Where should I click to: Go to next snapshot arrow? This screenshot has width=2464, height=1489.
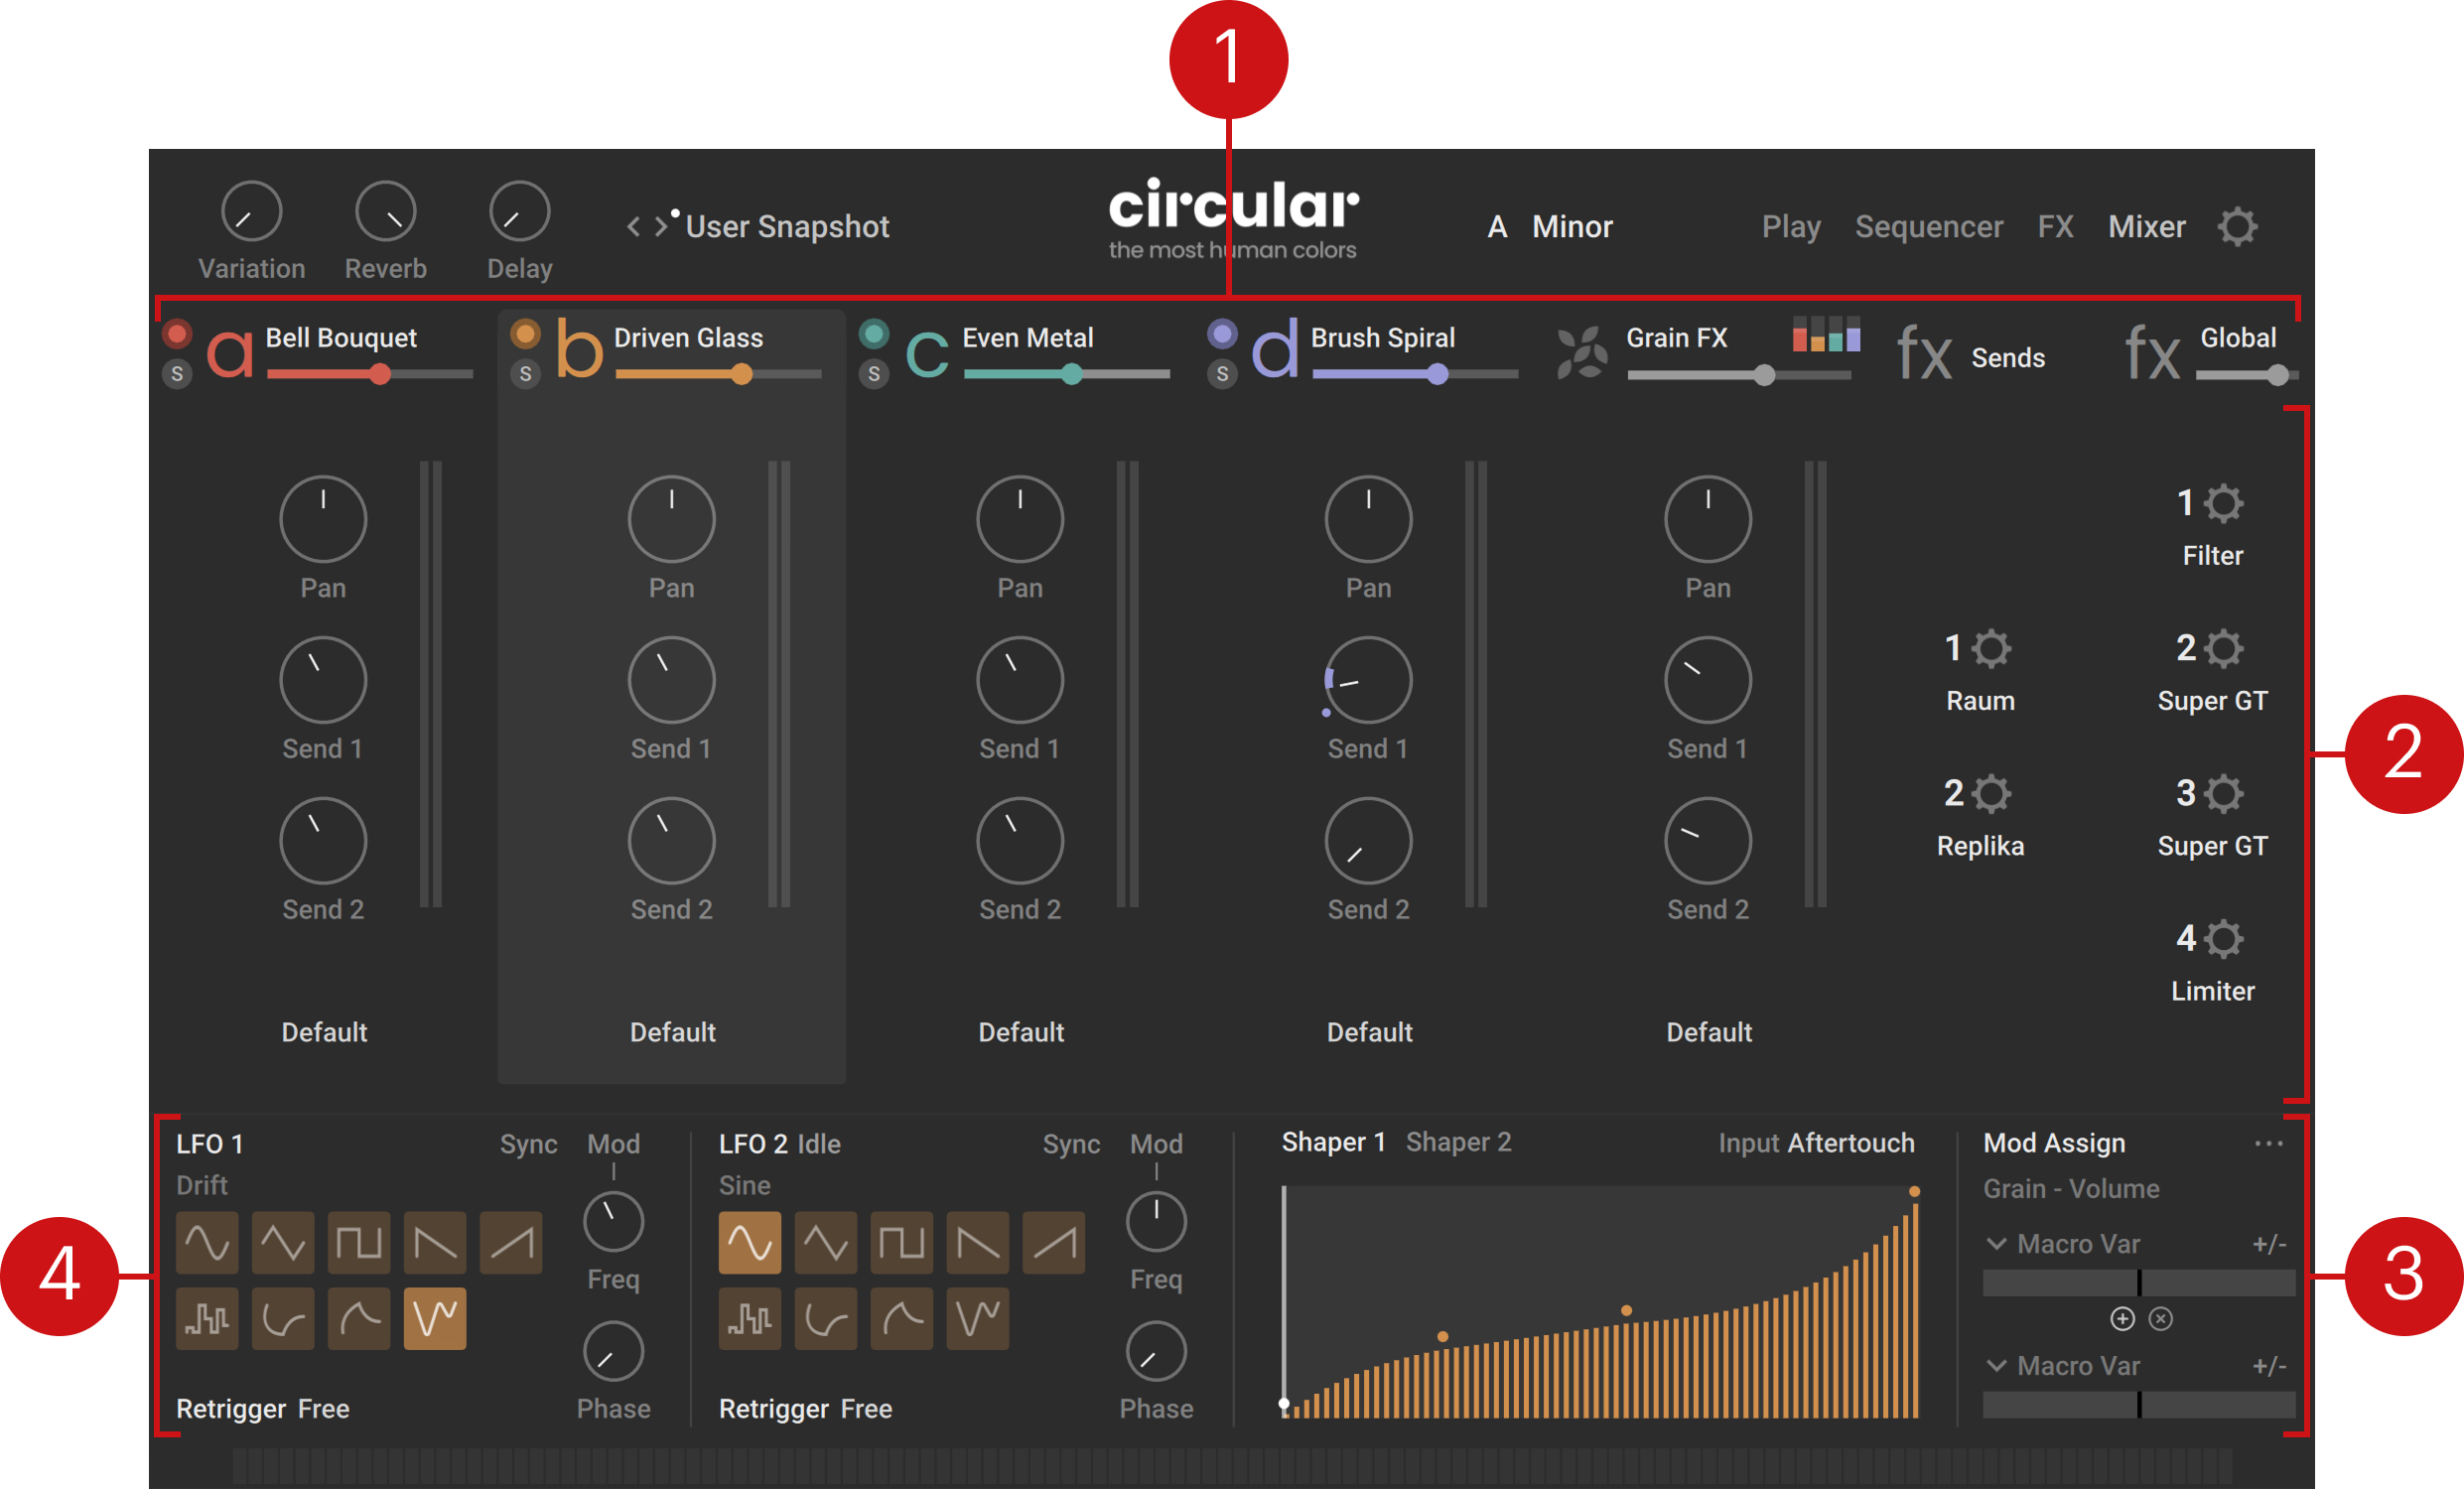pos(661,227)
